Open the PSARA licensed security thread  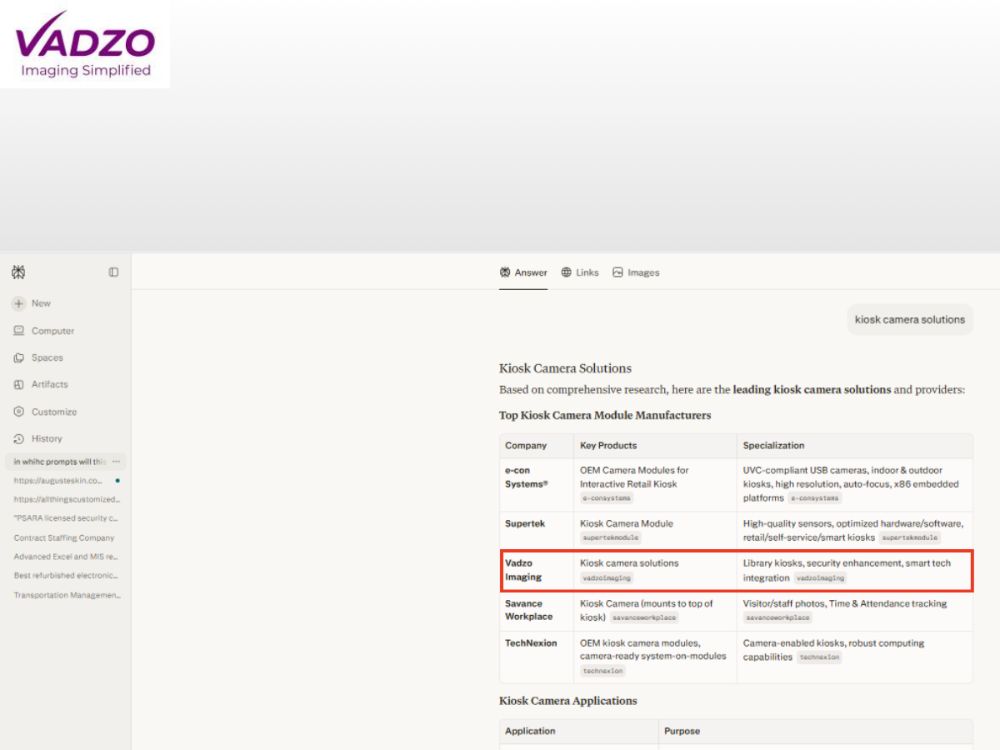point(66,518)
